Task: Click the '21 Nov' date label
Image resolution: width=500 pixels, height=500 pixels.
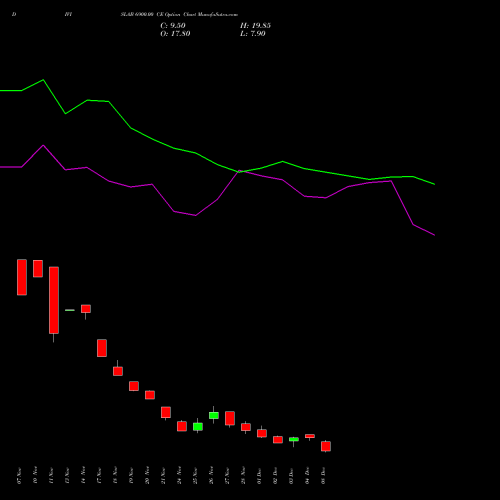Action: pos(163,476)
